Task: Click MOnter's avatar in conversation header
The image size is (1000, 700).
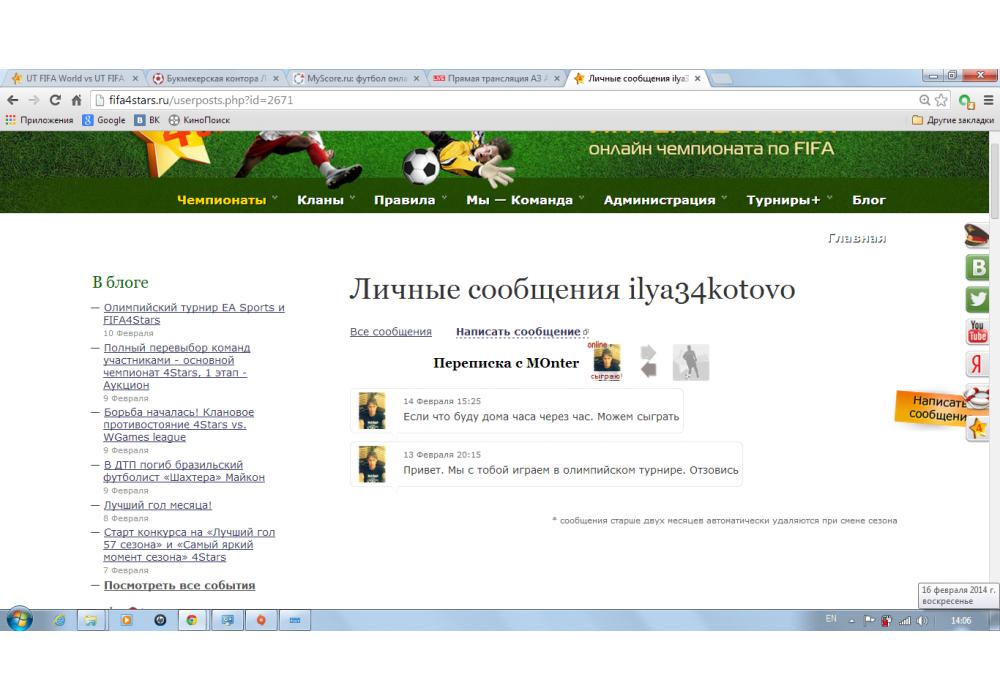Action: pos(606,362)
